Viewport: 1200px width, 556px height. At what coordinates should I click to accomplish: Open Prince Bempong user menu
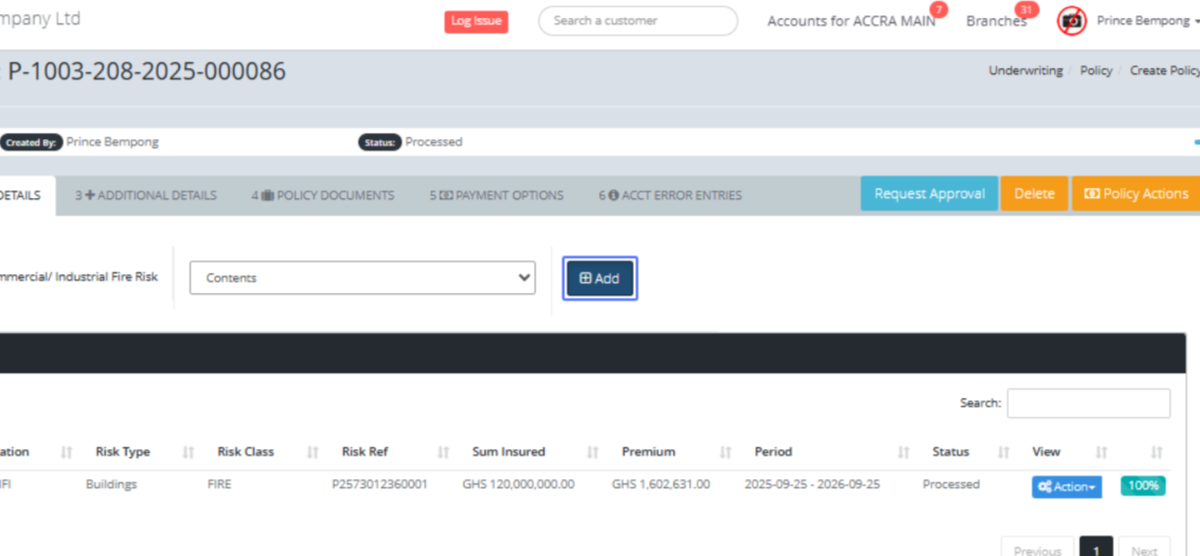(x=1147, y=21)
